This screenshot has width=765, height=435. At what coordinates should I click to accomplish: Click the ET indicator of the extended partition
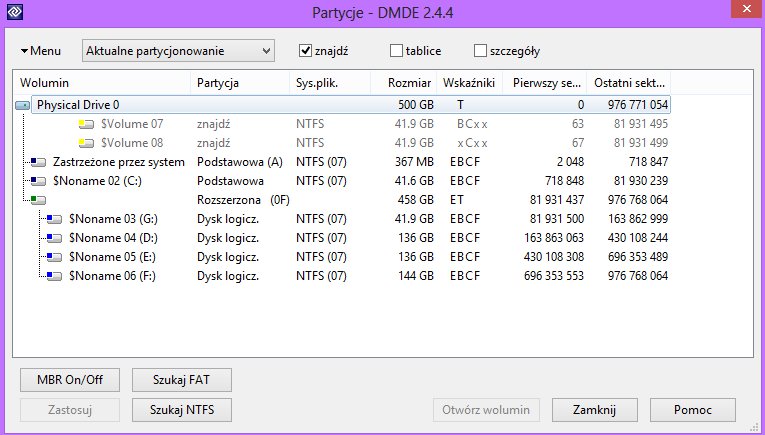tap(457, 200)
